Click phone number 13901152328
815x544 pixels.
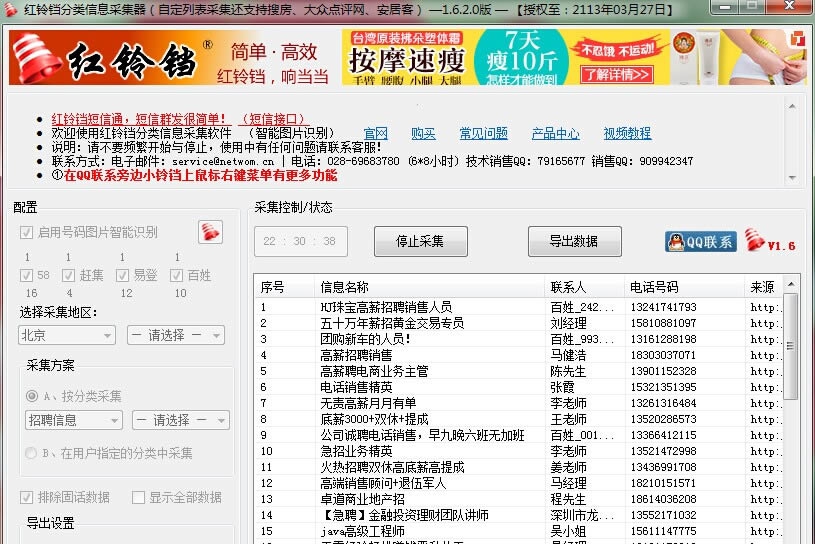pos(663,371)
